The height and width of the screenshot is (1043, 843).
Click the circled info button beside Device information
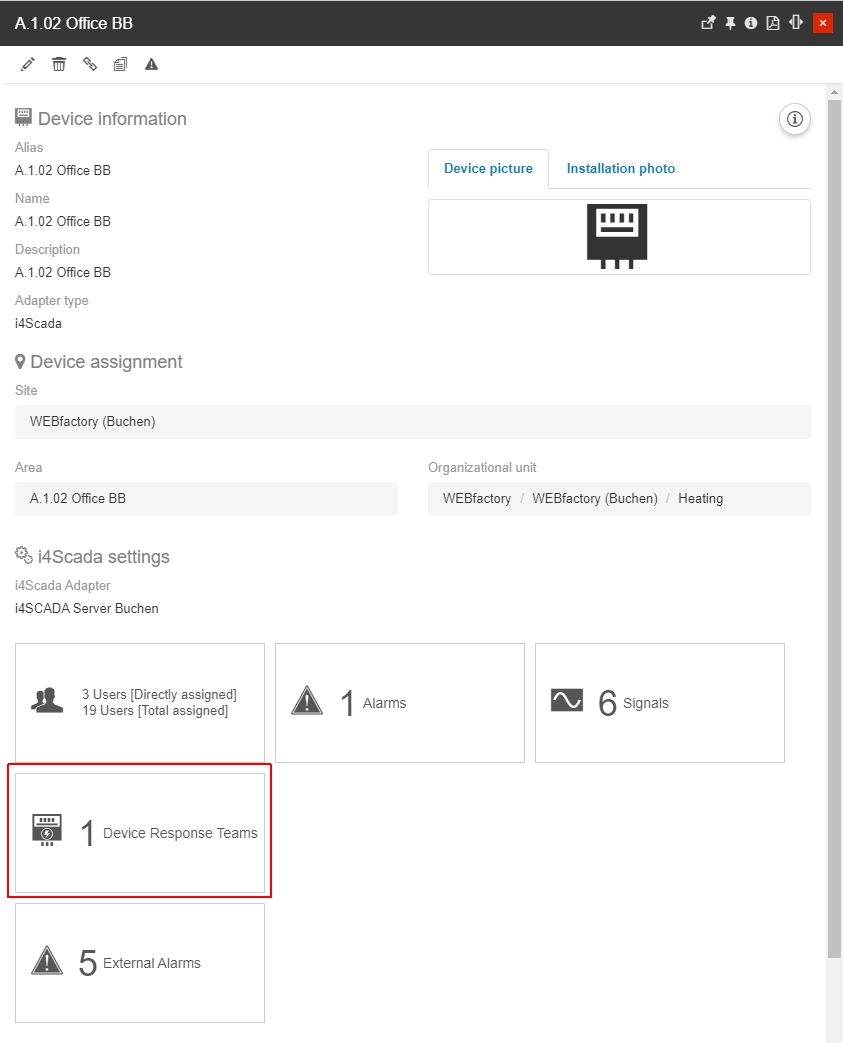pyautogui.click(x=795, y=120)
